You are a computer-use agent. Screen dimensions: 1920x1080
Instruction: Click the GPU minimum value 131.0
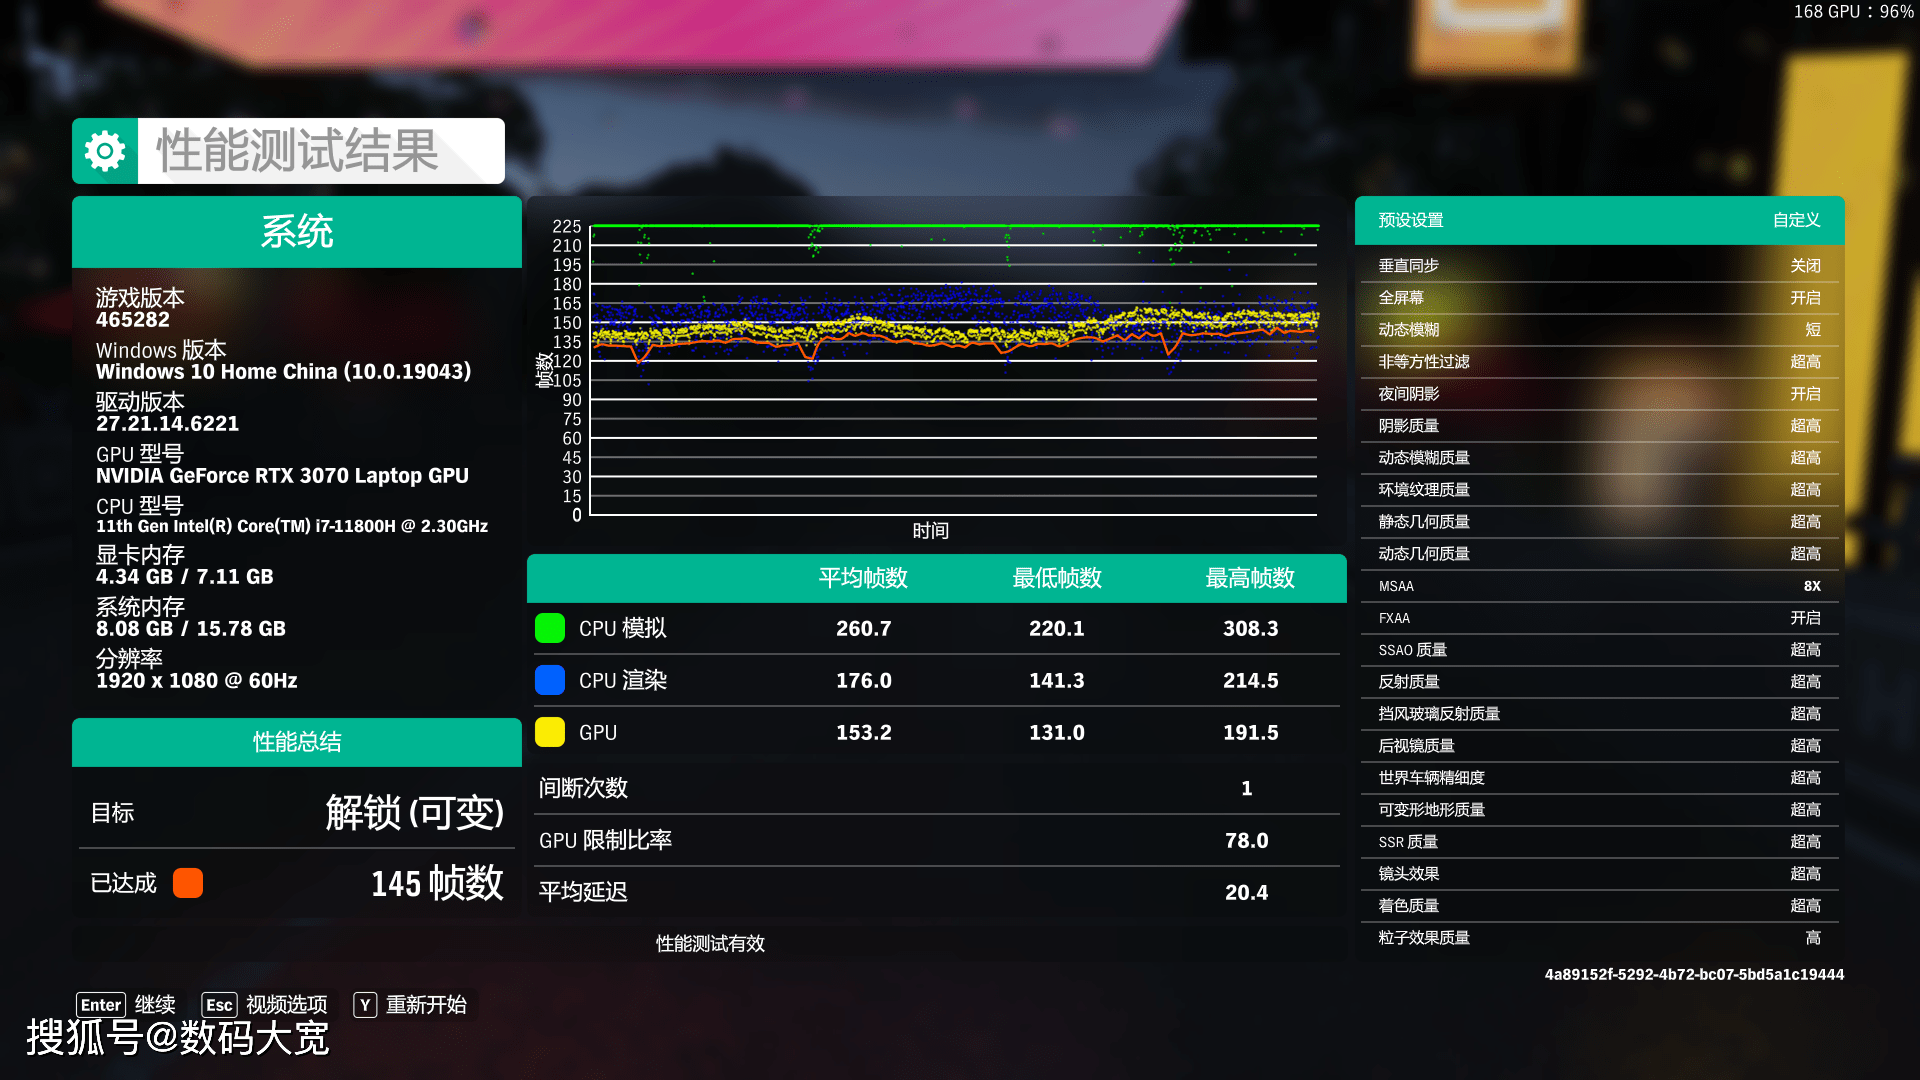(x=1057, y=733)
